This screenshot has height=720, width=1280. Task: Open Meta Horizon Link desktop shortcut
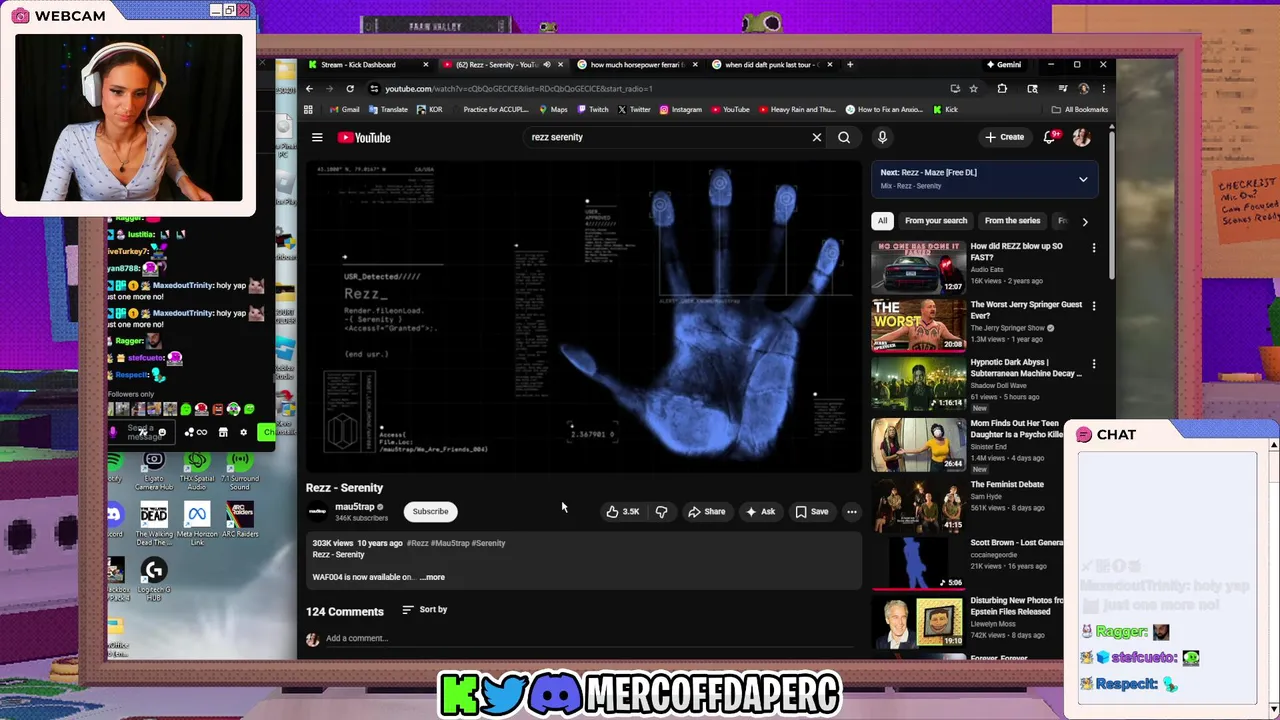[x=197, y=525]
